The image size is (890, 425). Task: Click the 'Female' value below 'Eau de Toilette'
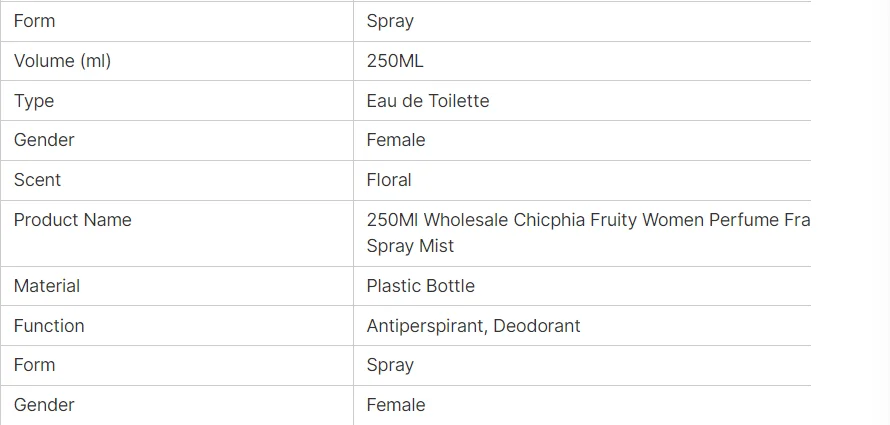point(396,140)
